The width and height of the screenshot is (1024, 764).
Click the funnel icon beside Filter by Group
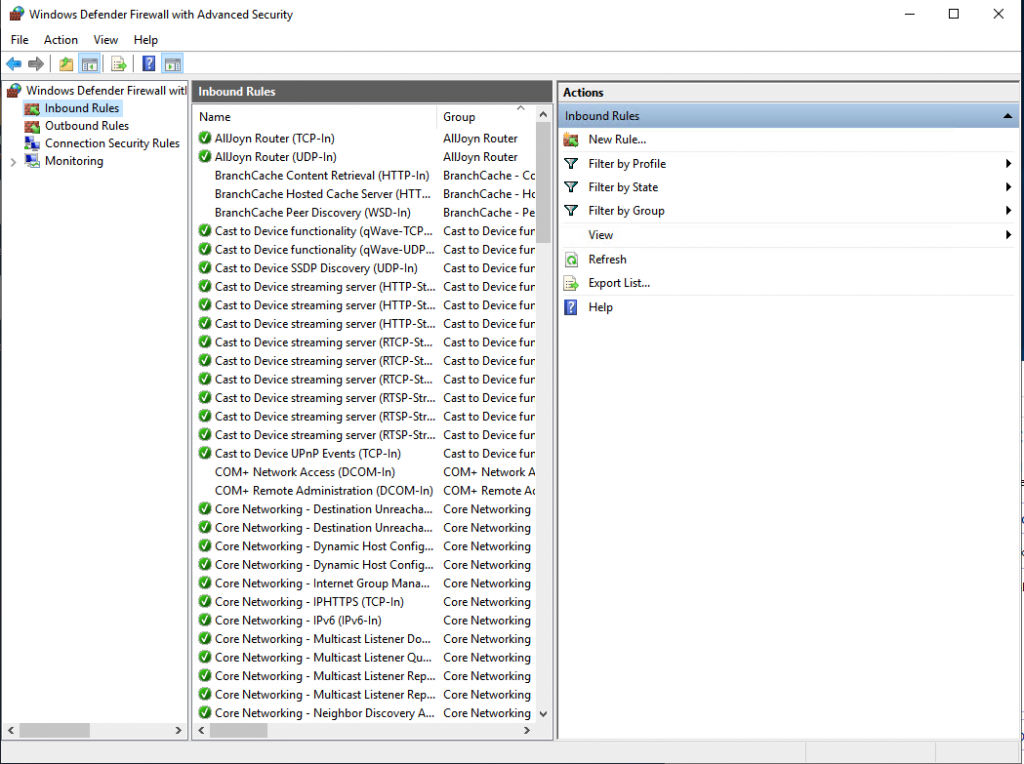pos(571,210)
